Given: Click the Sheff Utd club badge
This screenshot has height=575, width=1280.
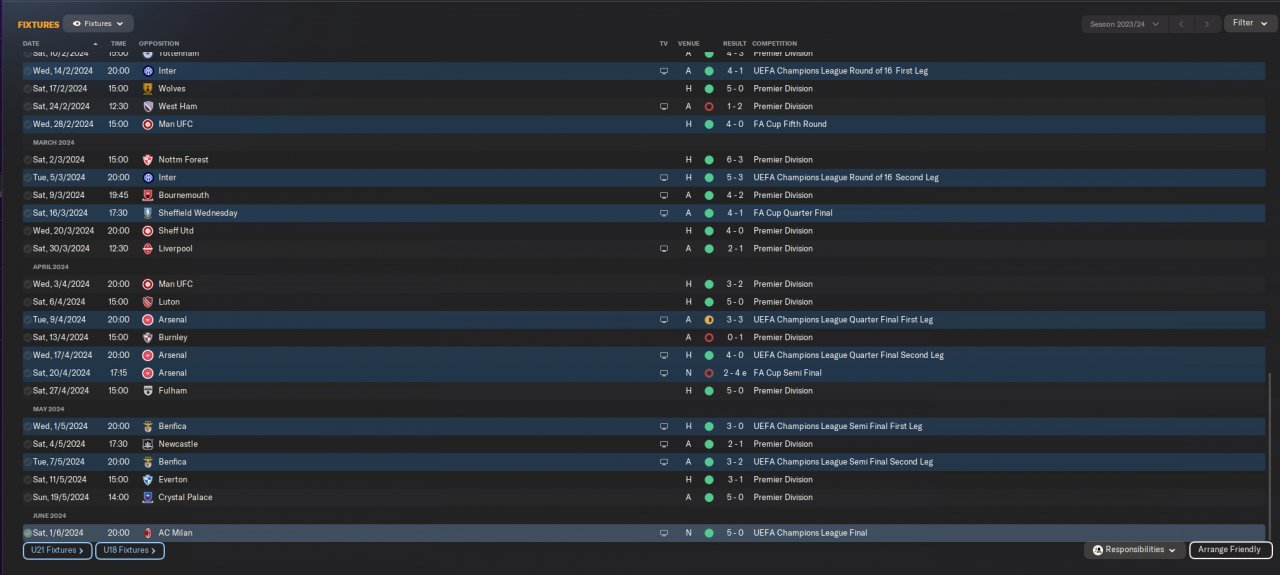Looking at the screenshot, I should pyautogui.click(x=148, y=231).
